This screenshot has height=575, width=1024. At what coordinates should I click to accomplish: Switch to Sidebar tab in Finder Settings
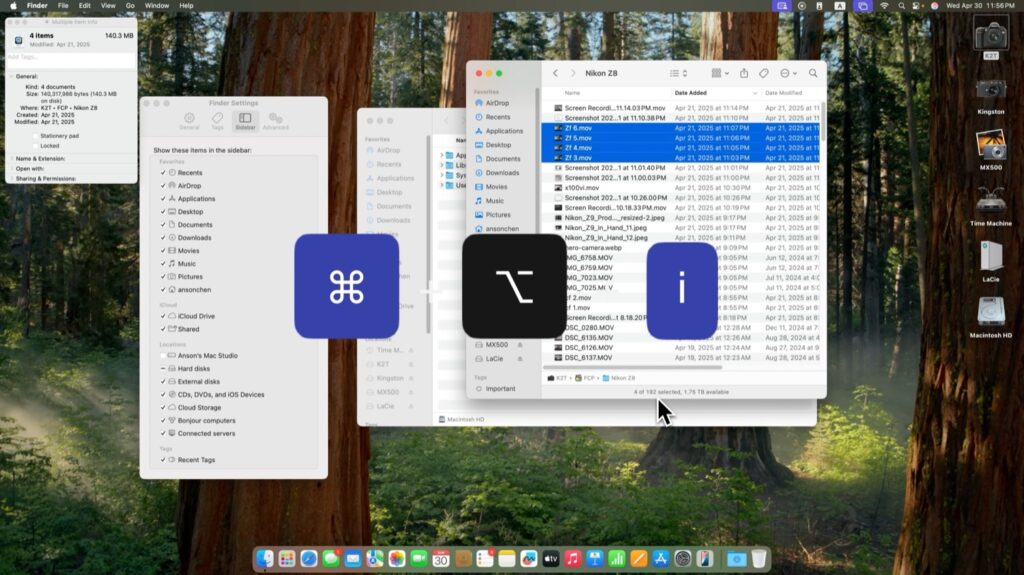pyautogui.click(x=245, y=121)
